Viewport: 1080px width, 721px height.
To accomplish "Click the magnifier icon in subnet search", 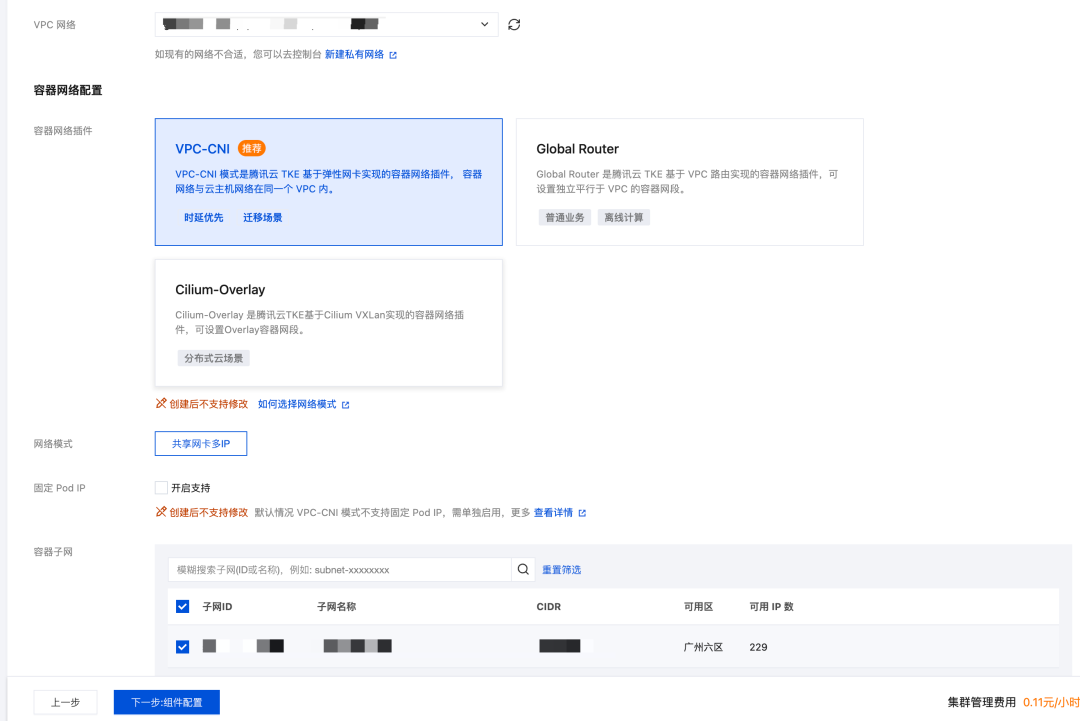I will pyautogui.click(x=522, y=569).
